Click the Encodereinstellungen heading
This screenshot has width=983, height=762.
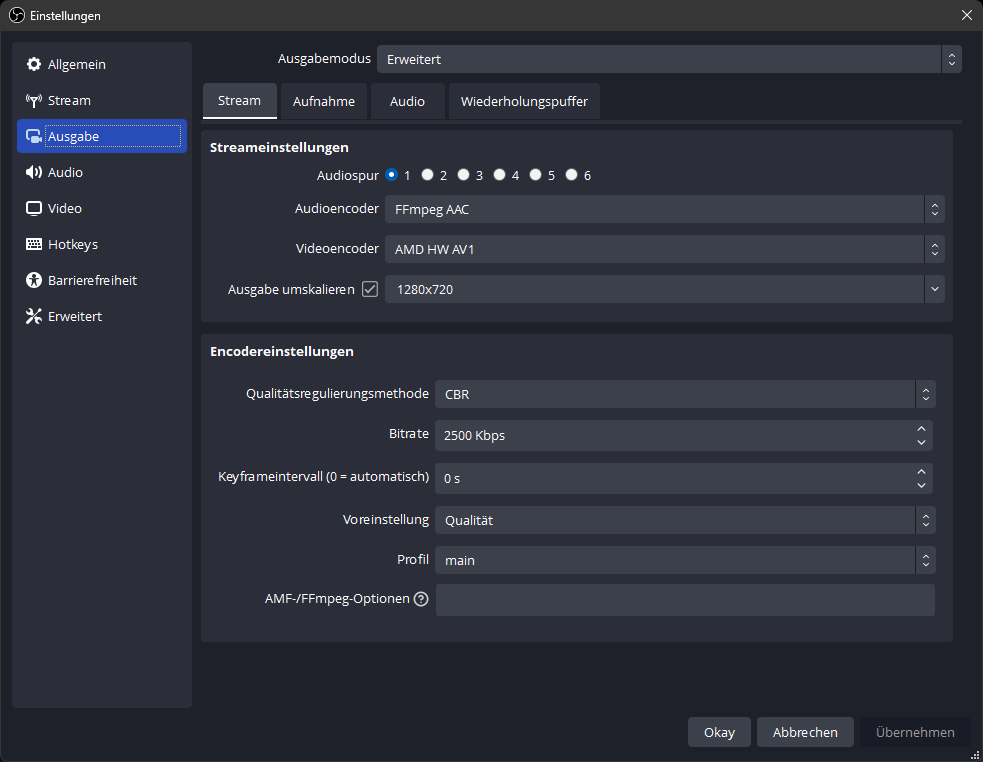click(x=281, y=351)
